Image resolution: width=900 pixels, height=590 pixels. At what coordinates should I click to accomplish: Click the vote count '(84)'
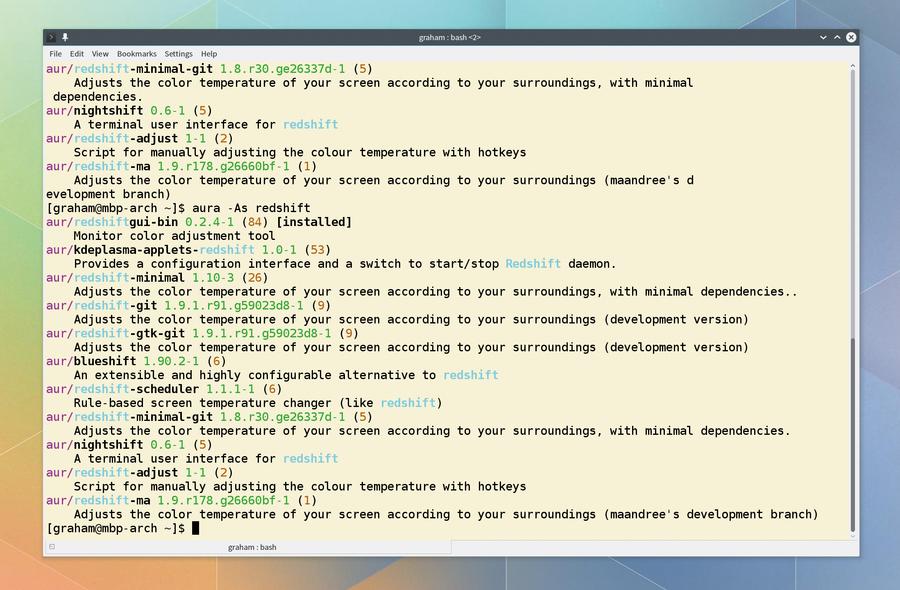coord(255,222)
